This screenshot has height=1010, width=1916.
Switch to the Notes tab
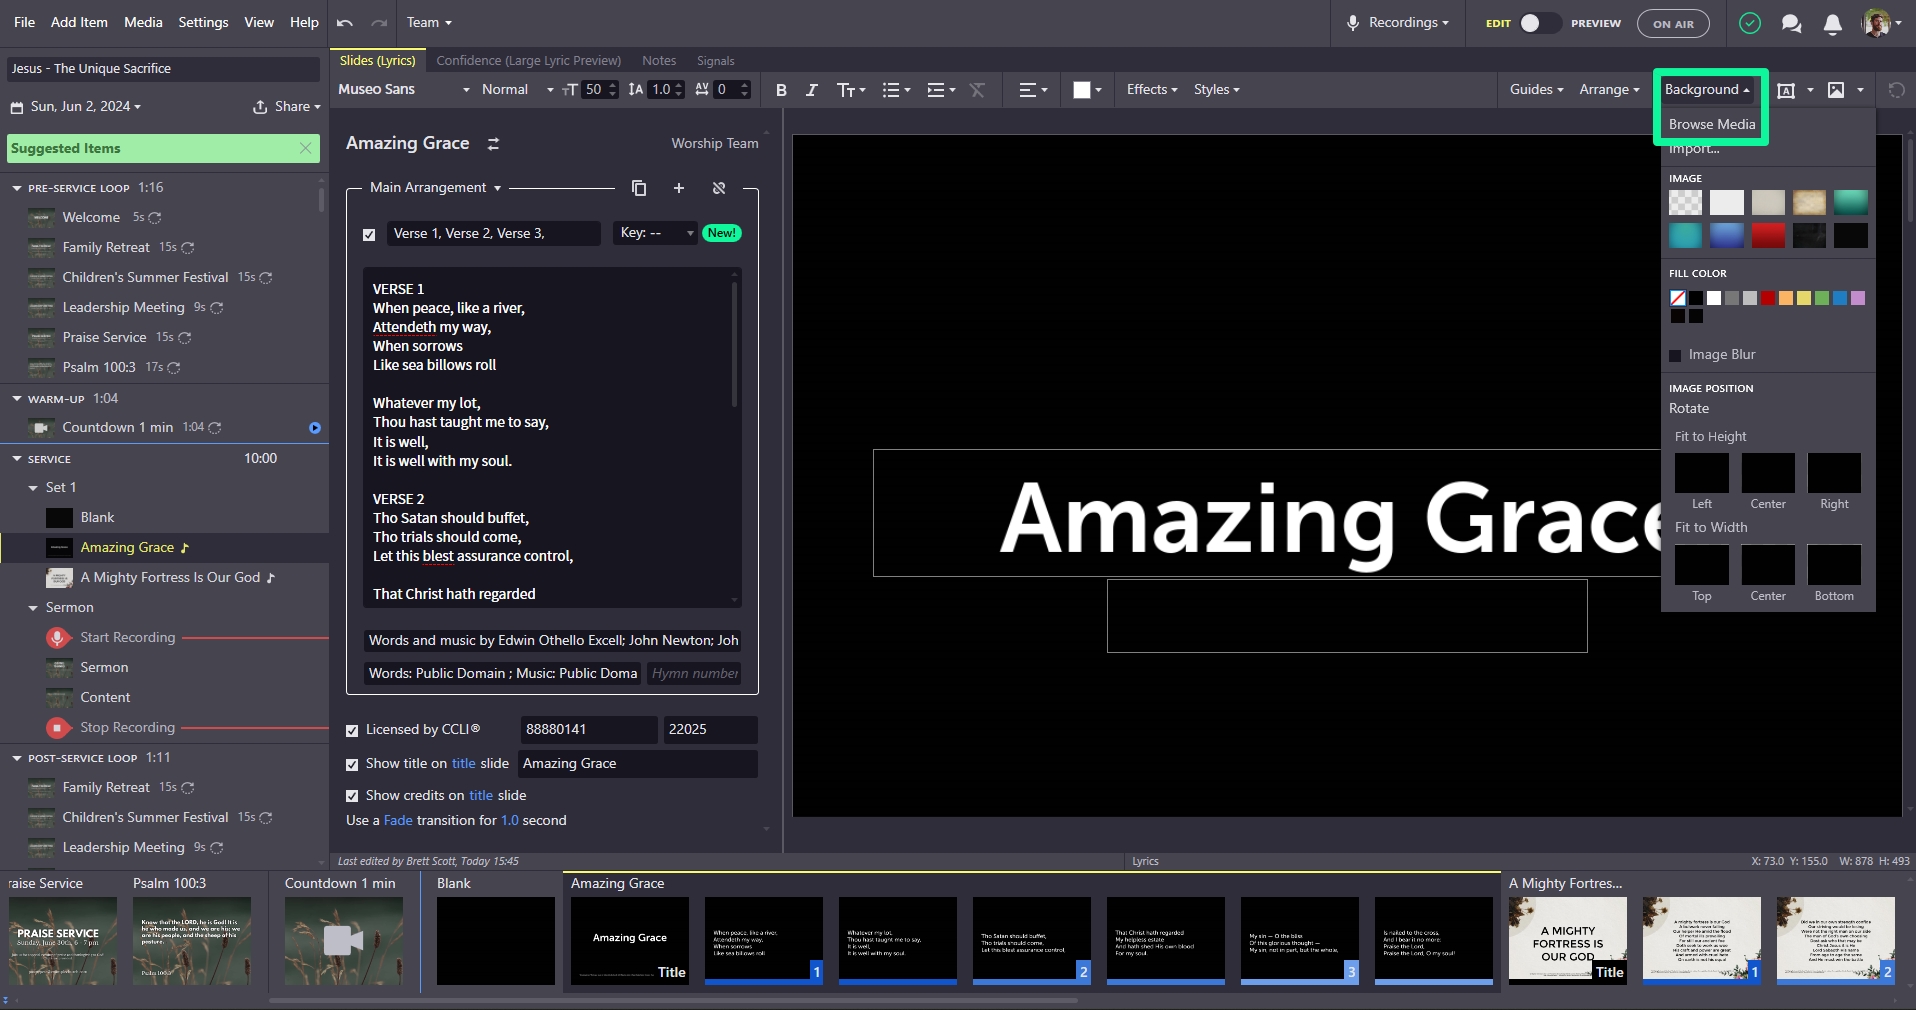pos(658,61)
